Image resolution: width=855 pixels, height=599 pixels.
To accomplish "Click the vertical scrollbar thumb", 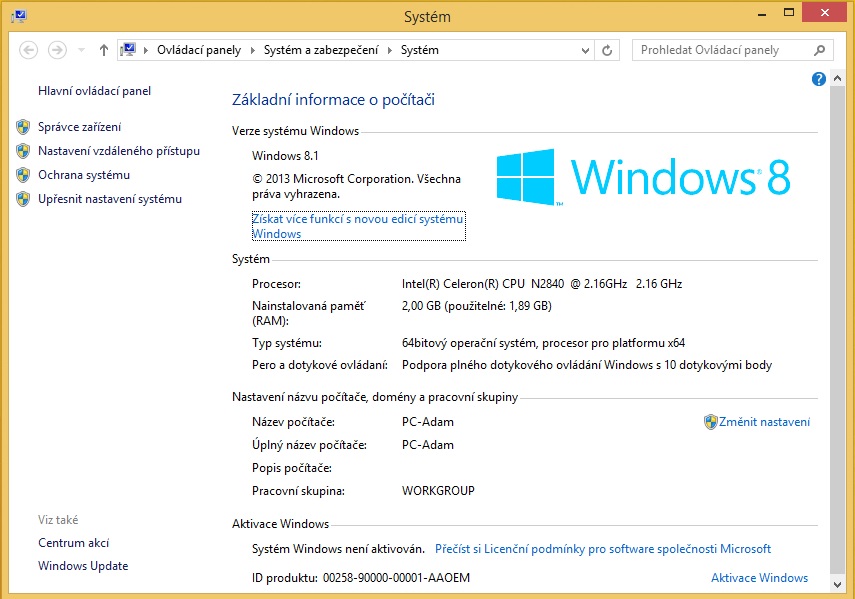I will (x=838, y=330).
